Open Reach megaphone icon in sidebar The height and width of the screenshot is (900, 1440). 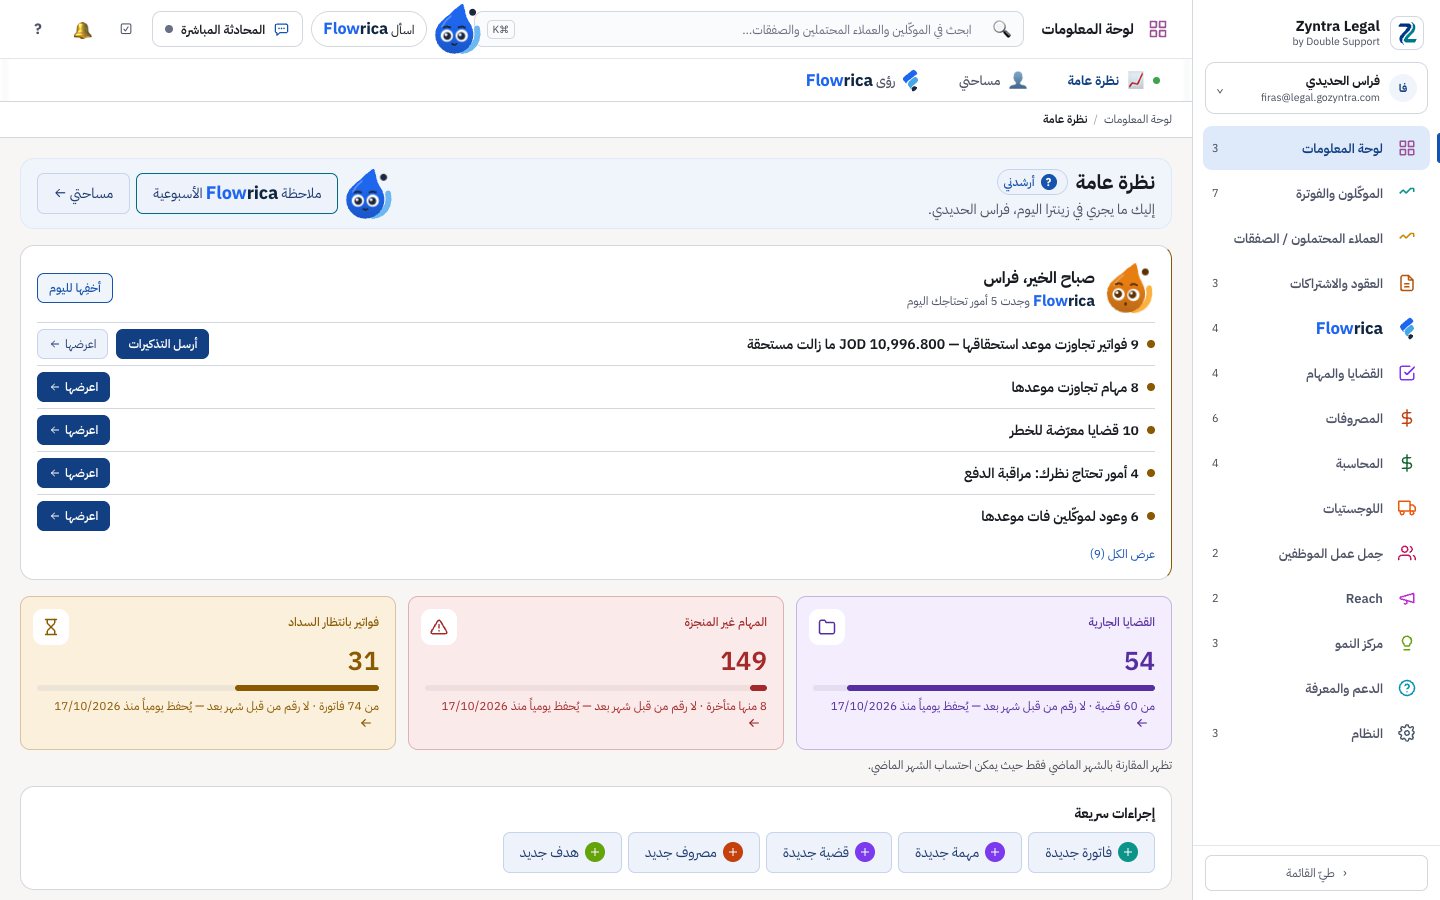[x=1407, y=598]
